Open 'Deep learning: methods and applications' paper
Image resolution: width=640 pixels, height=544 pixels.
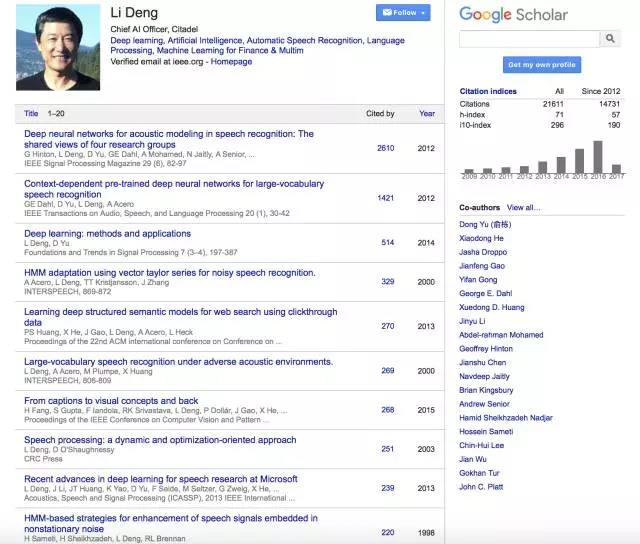coord(107,233)
